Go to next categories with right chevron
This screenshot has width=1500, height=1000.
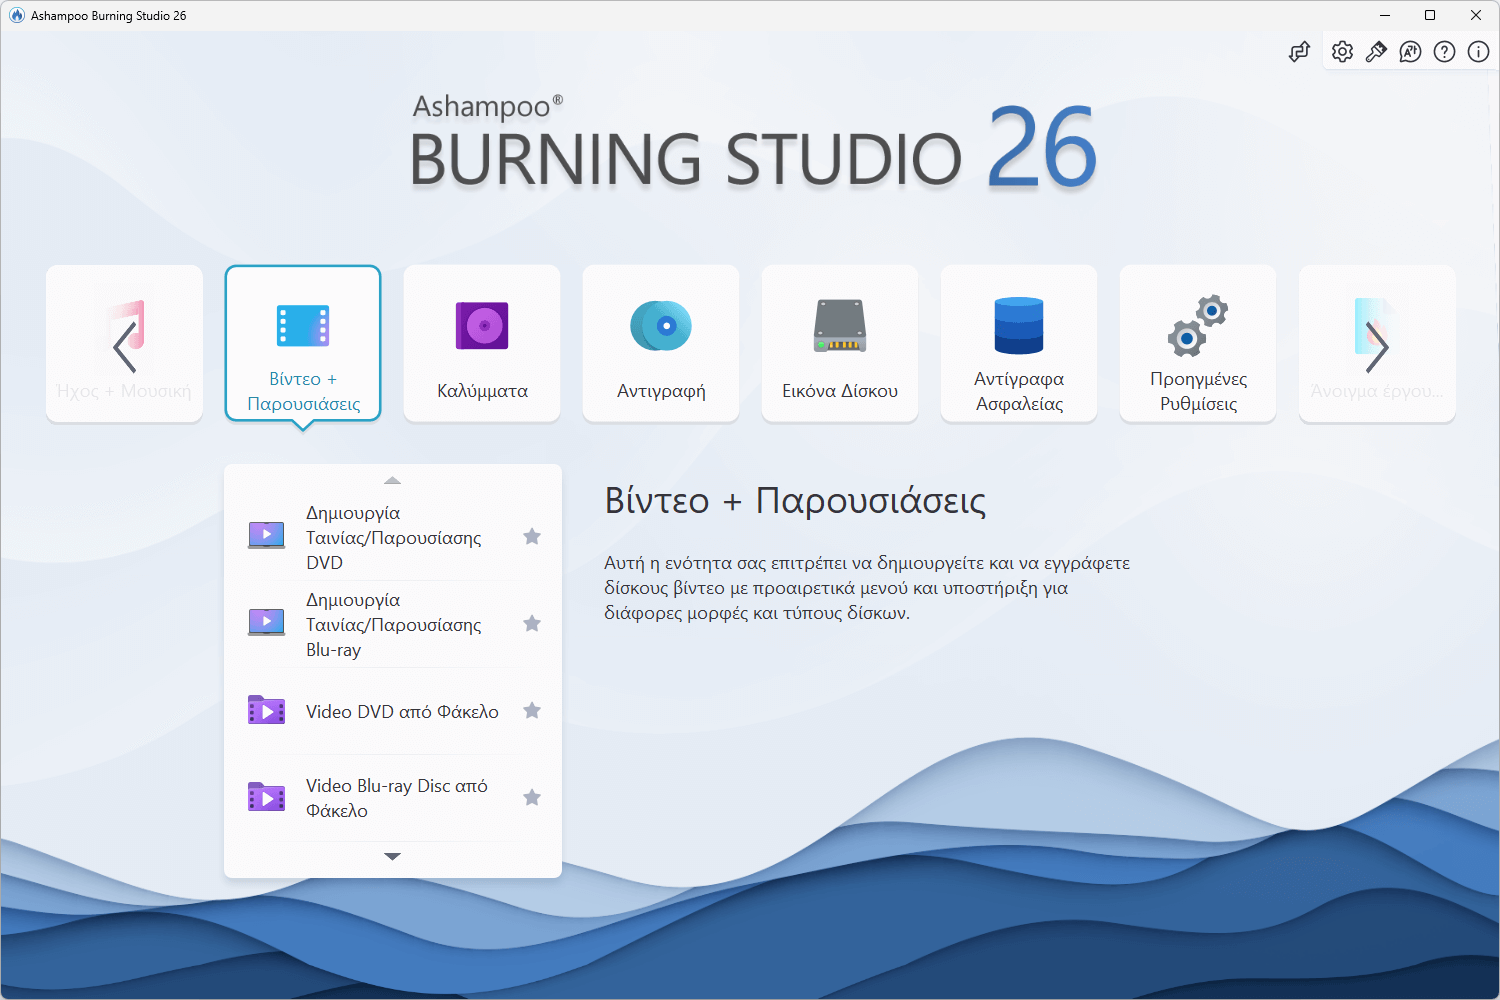click(x=1377, y=347)
